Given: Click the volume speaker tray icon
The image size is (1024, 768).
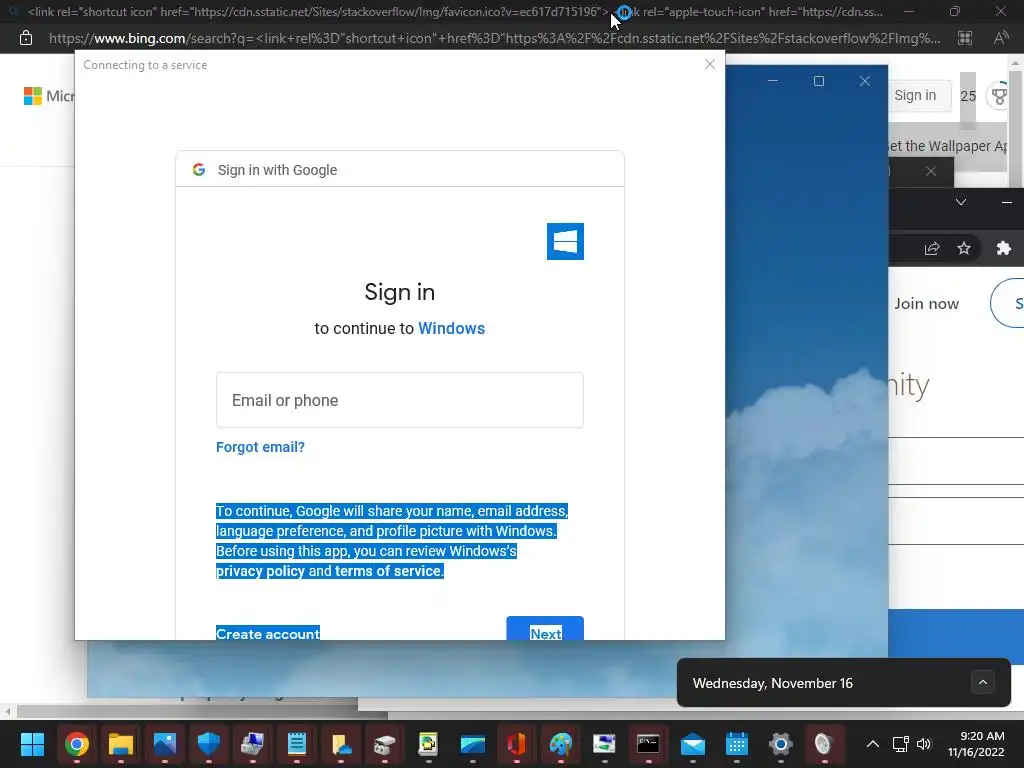Looking at the screenshot, I should point(923,744).
